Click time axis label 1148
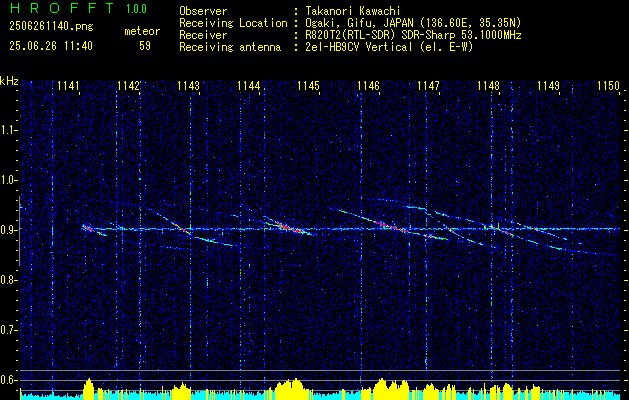Image resolution: width=629 pixels, height=400 pixels. pos(488,85)
